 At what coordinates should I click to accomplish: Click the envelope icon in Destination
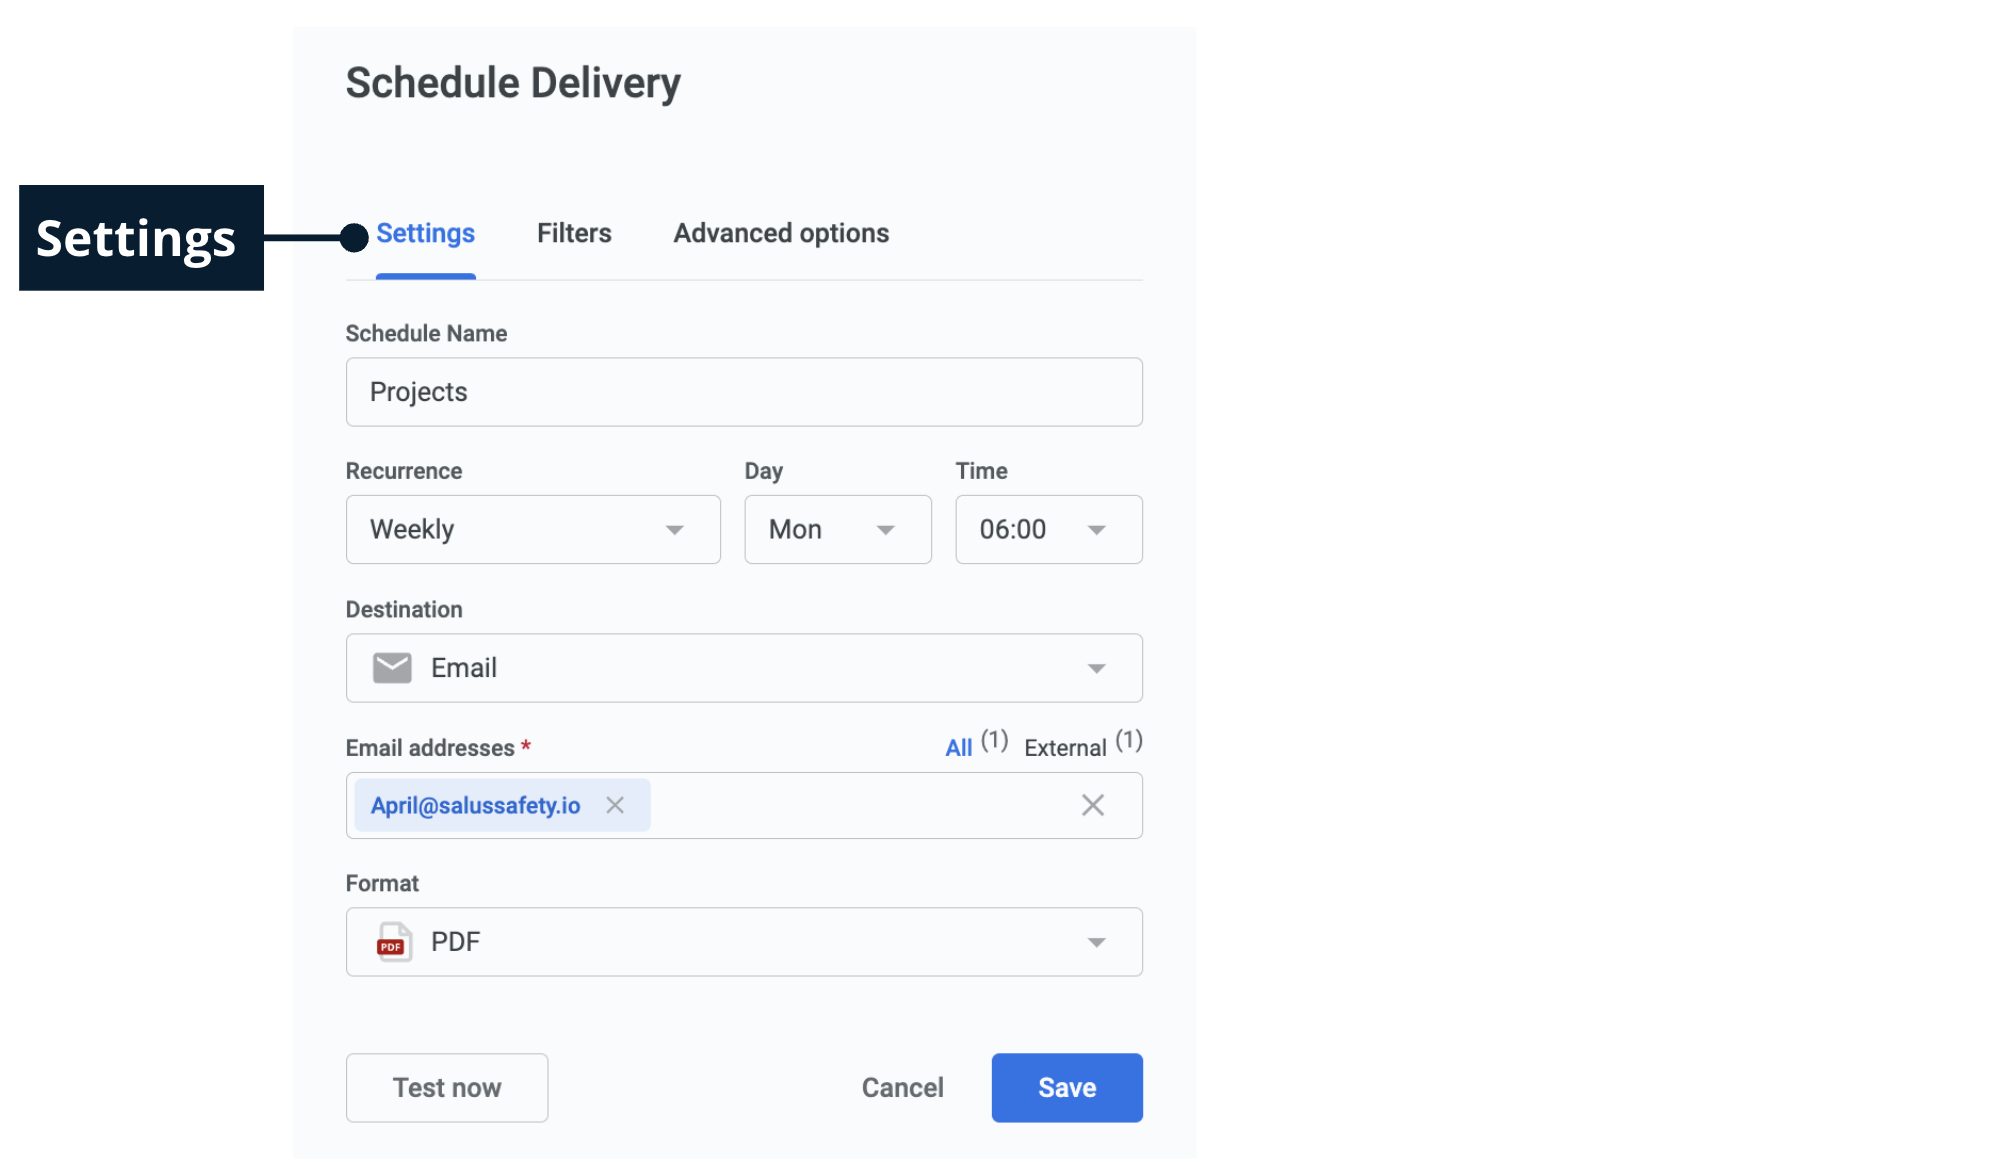click(392, 668)
